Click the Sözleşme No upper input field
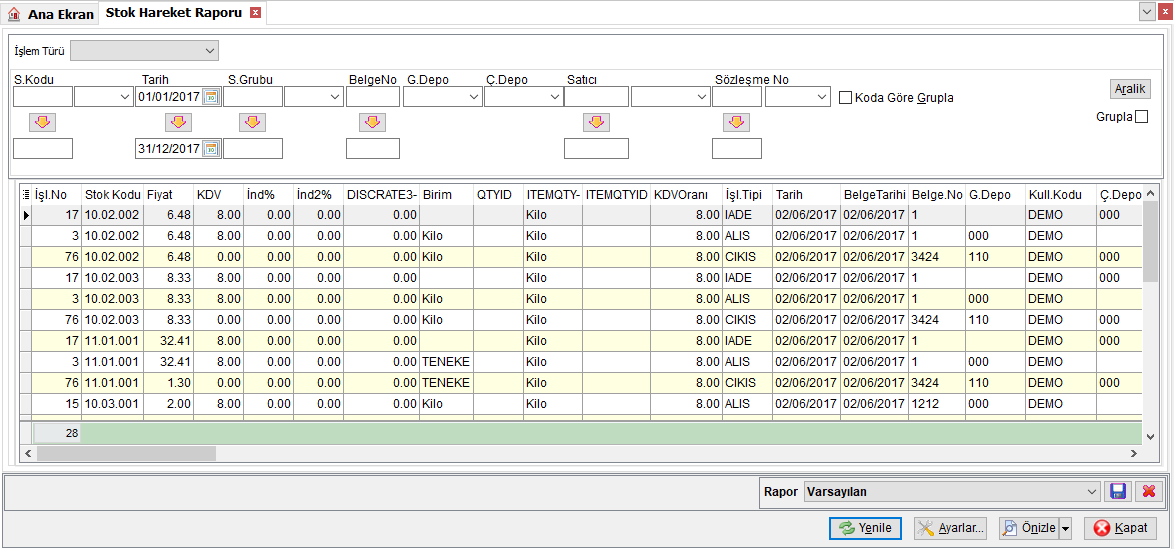Viewport: 1174px width, 549px height. click(x=737, y=97)
